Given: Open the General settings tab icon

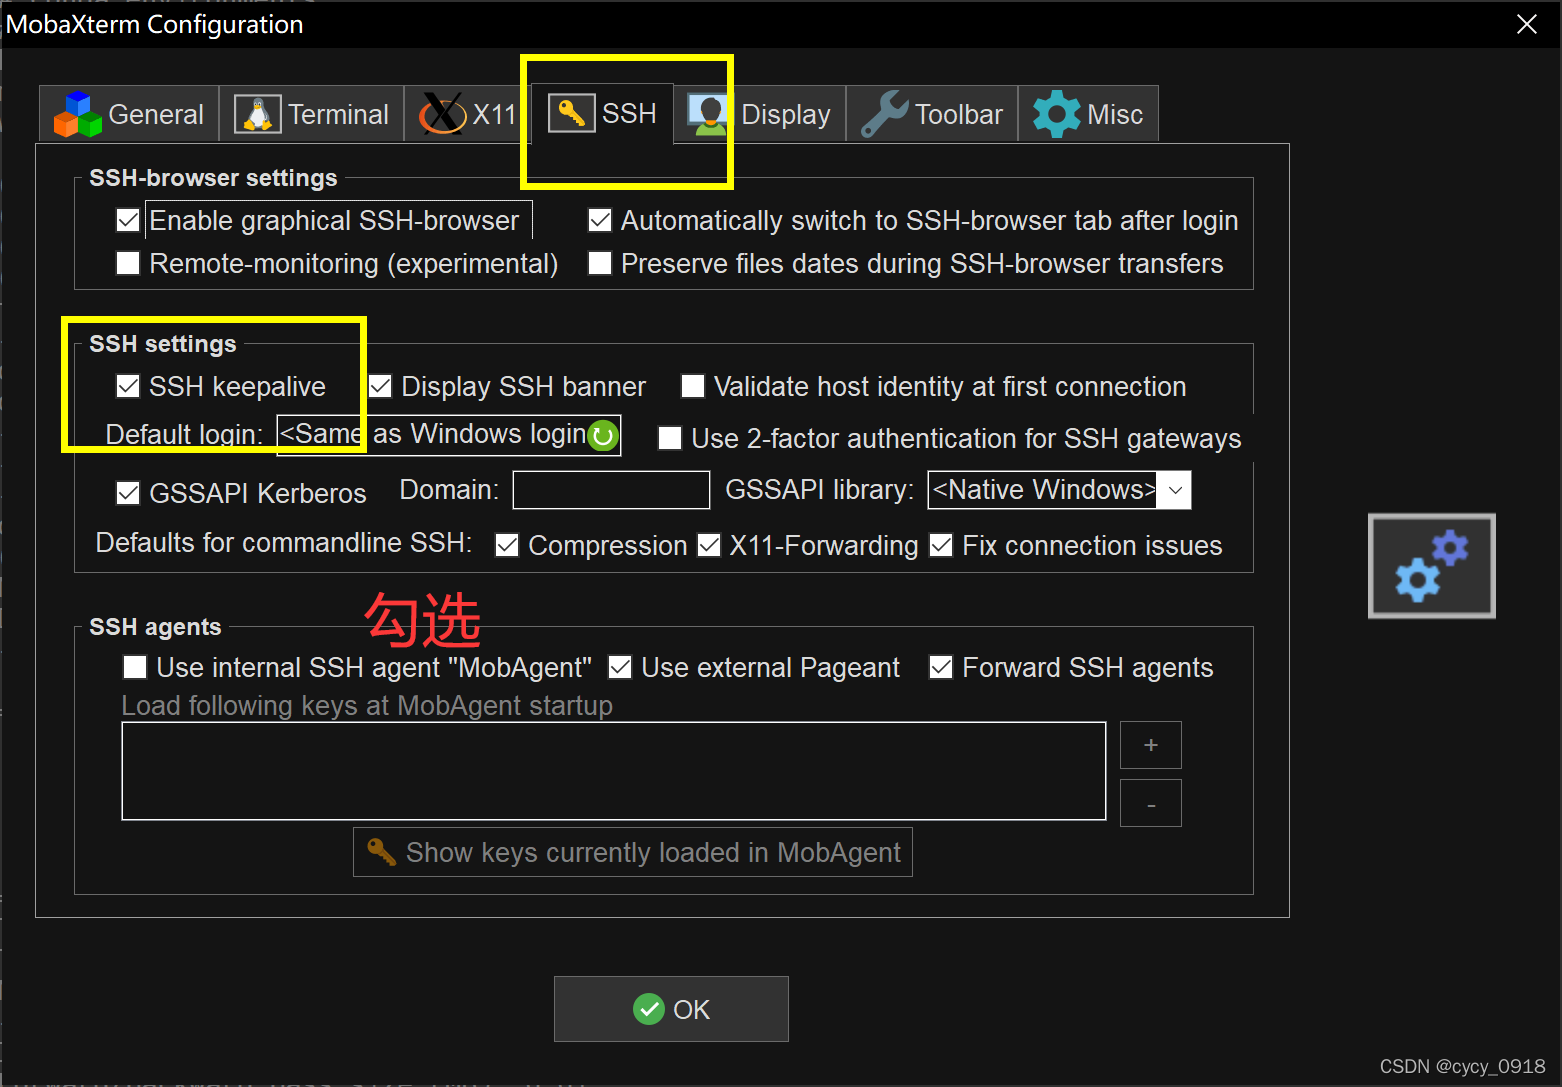Looking at the screenshot, I should tap(77, 113).
